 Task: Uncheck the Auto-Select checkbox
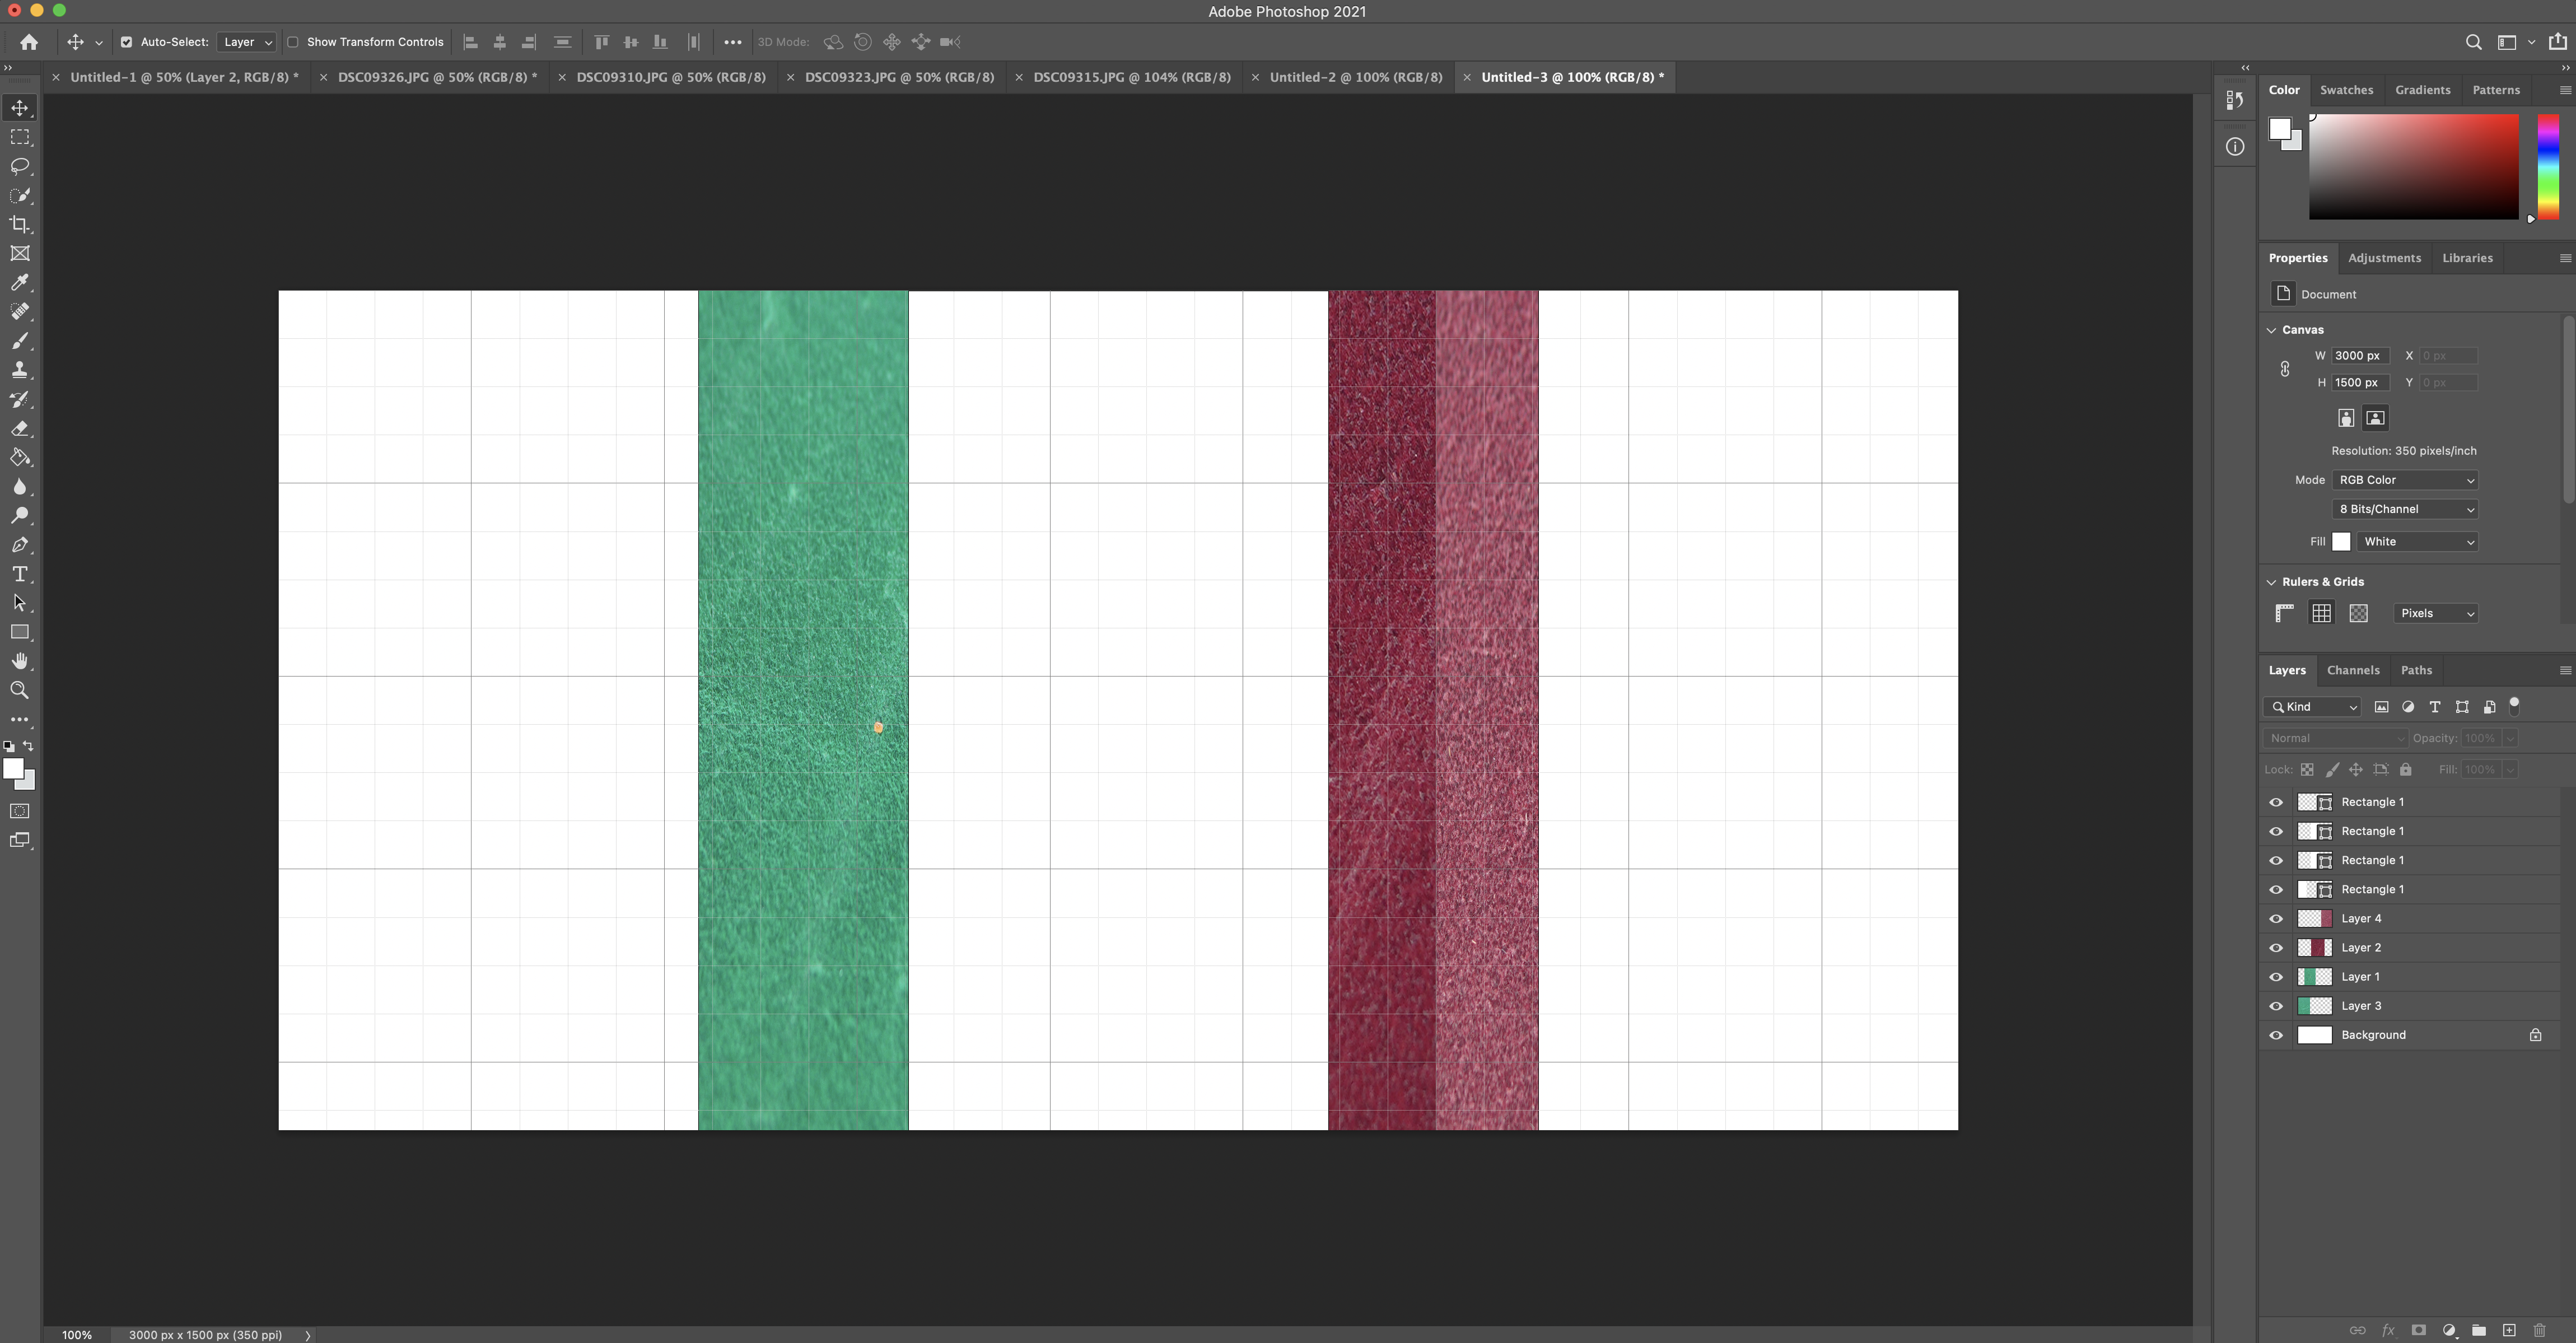point(126,42)
